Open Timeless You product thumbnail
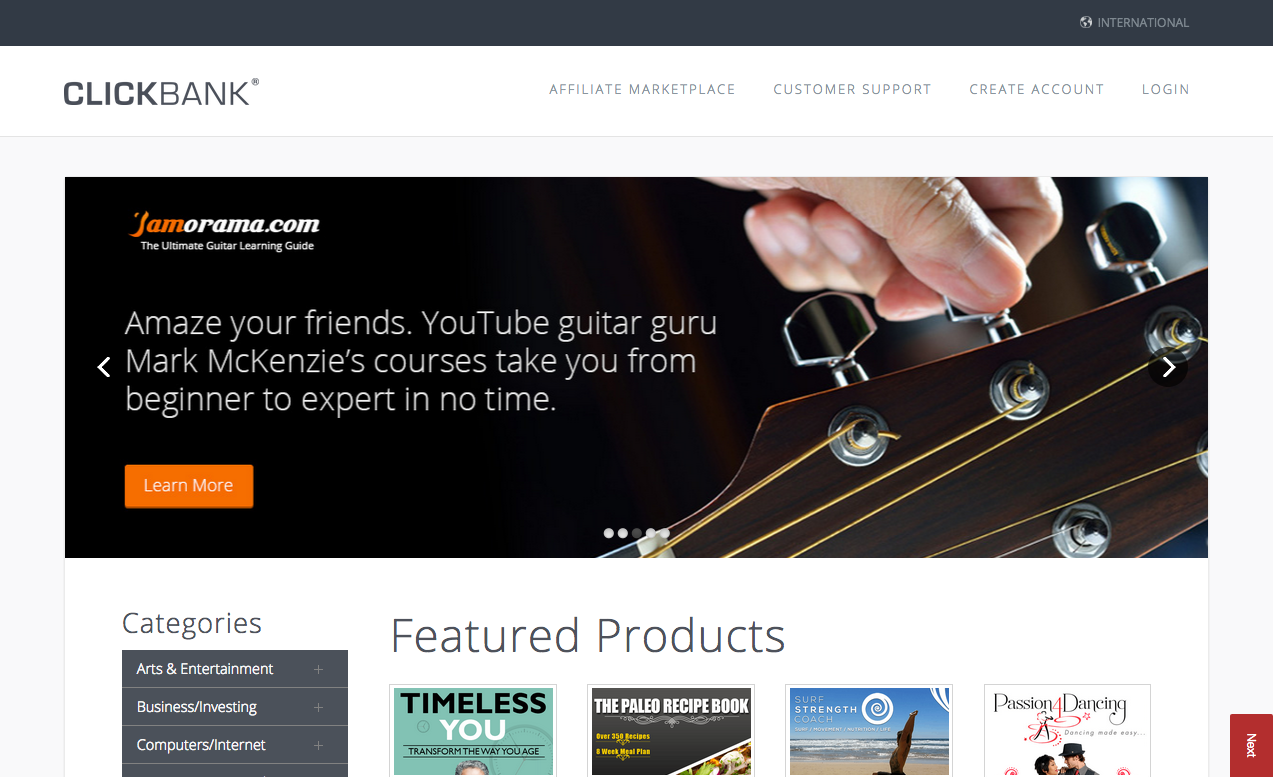 coord(473,731)
